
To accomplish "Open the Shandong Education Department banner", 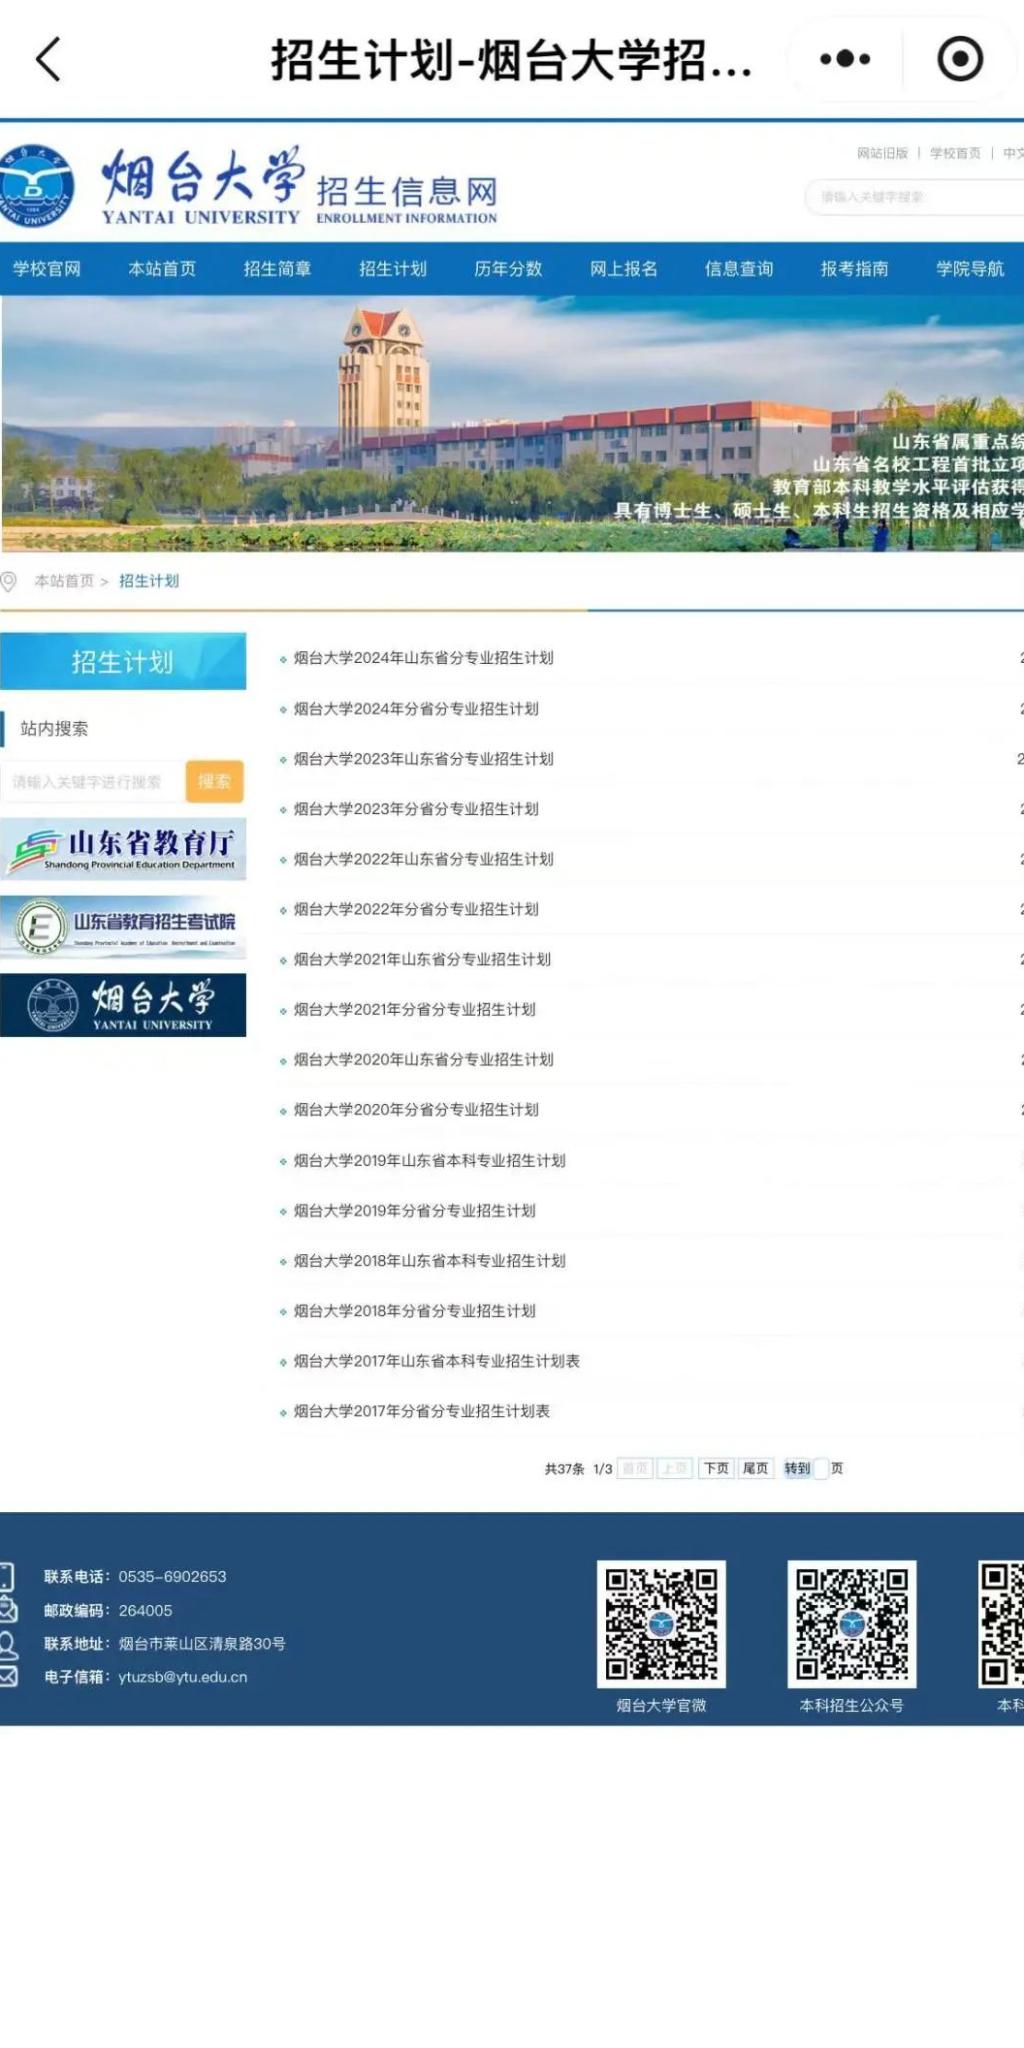I will [x=123, y=849].
